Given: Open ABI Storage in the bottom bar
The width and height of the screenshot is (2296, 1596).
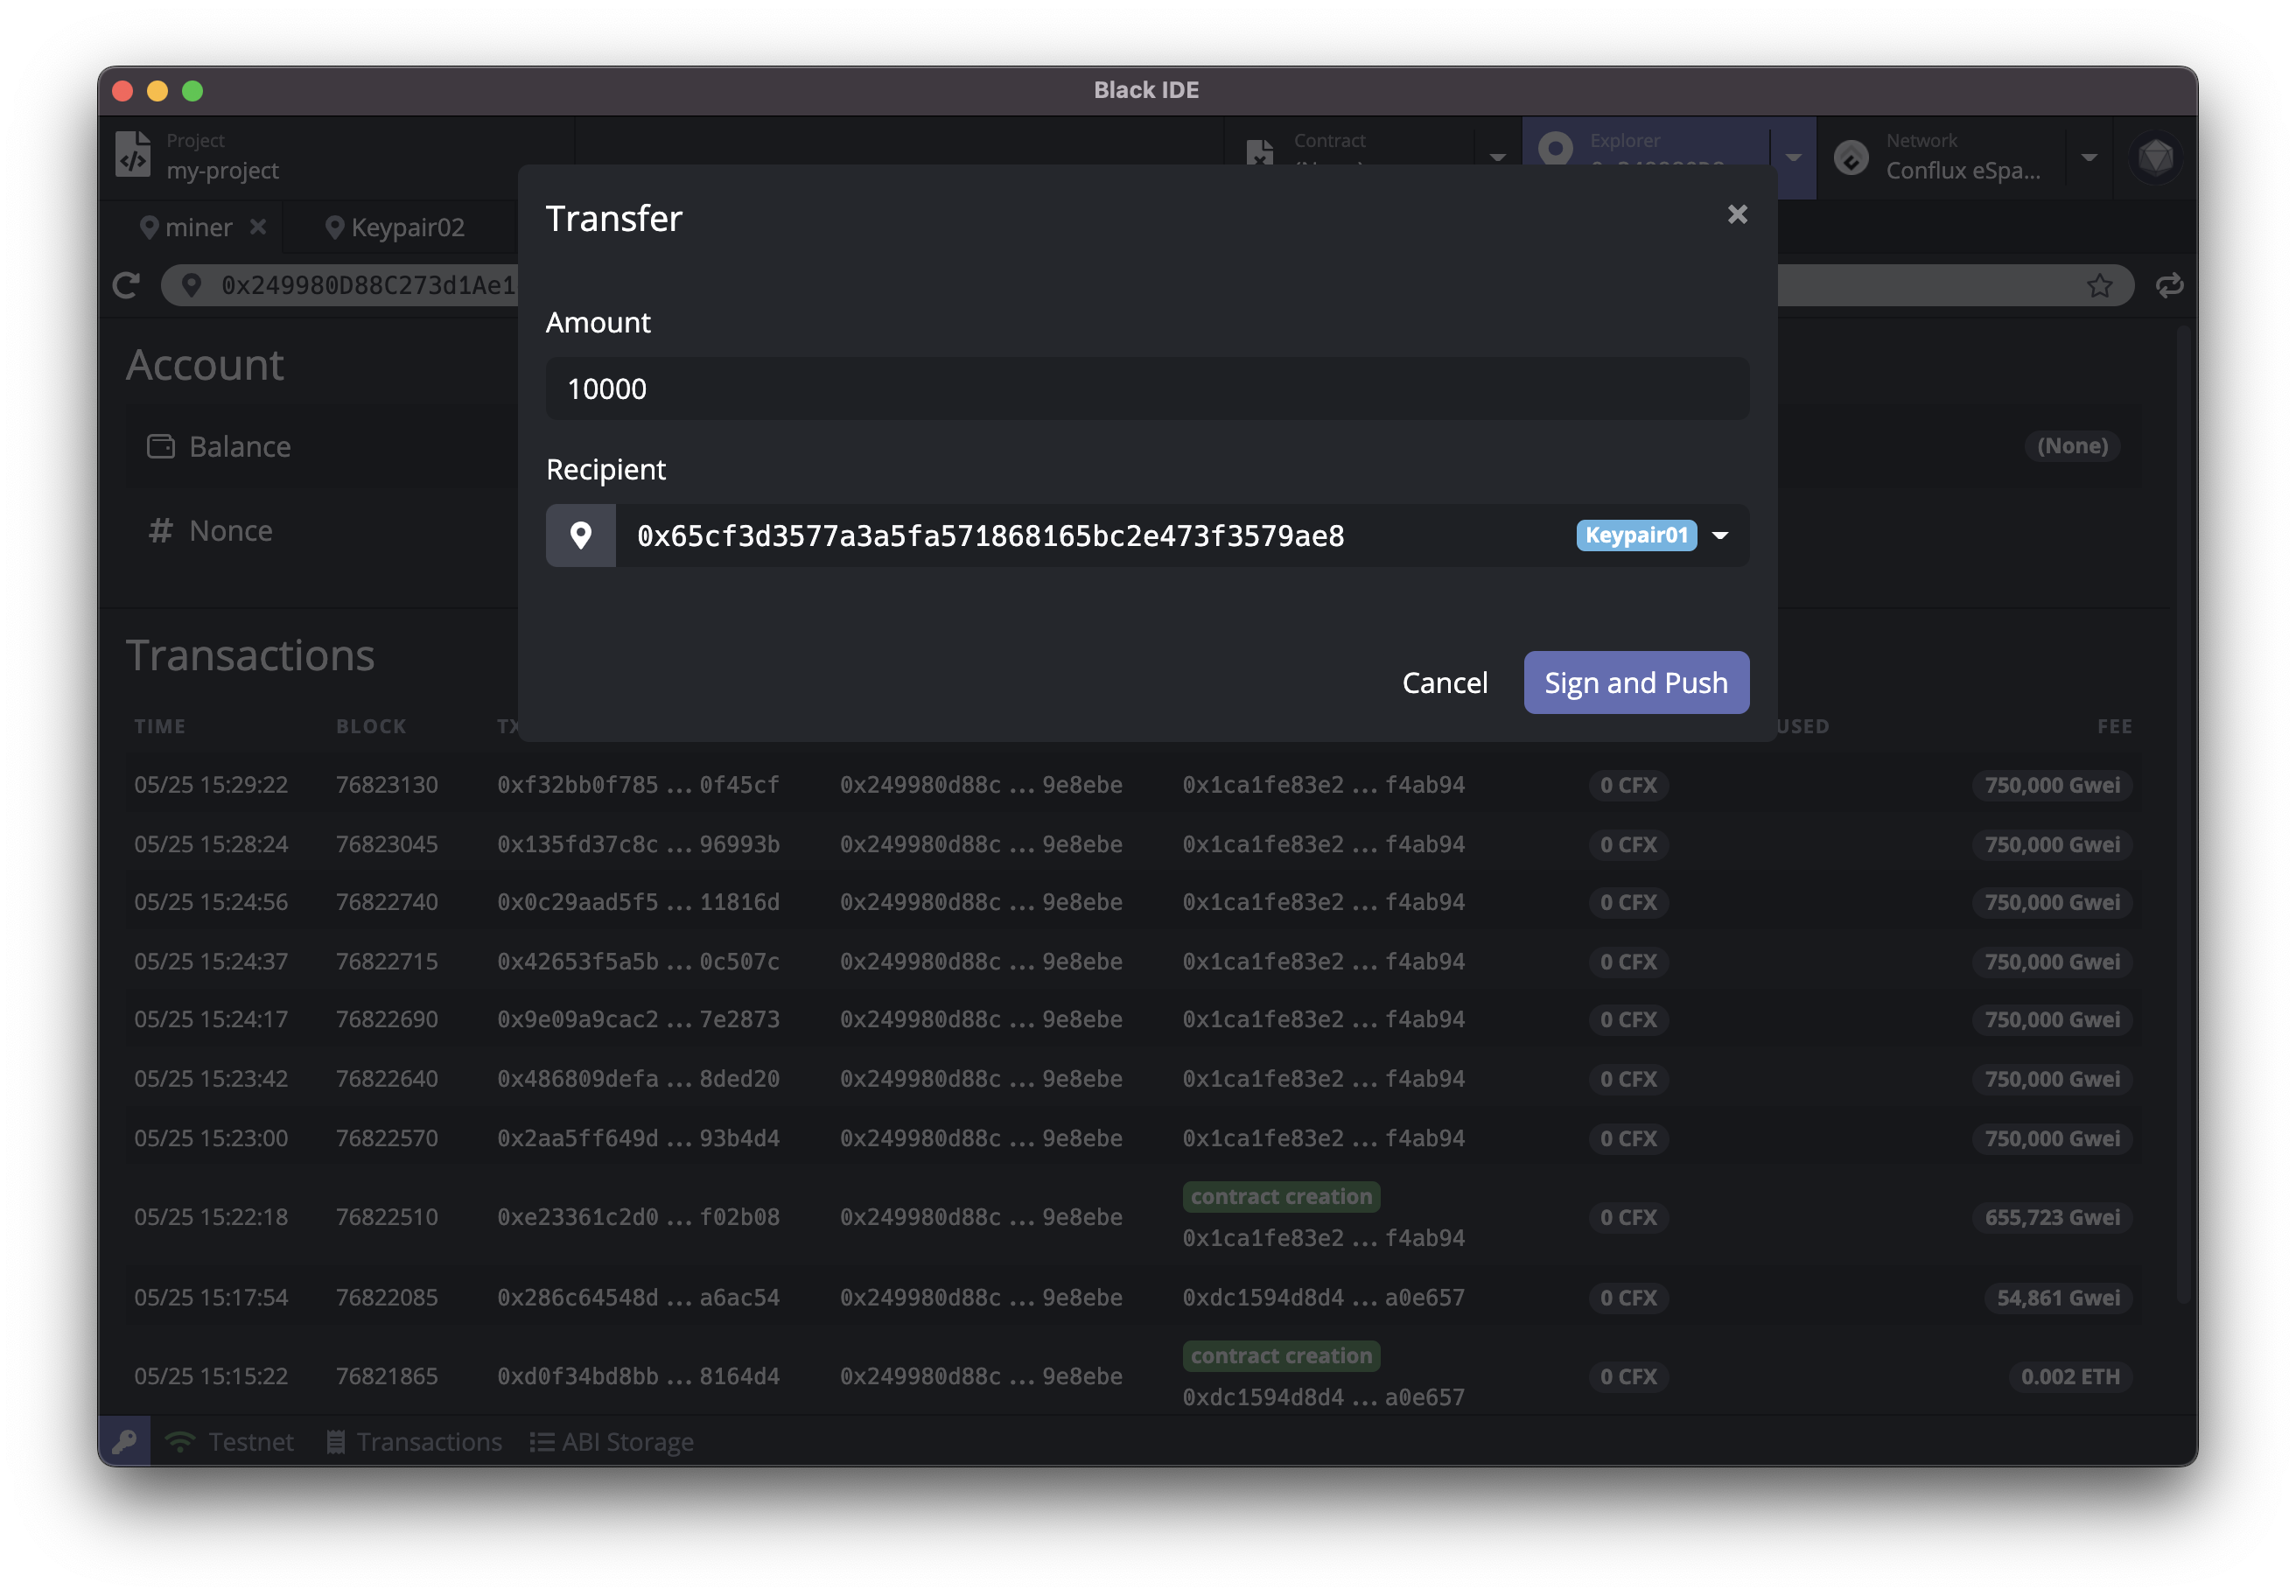Looking at the screenshot, I should coord(612,1441).
